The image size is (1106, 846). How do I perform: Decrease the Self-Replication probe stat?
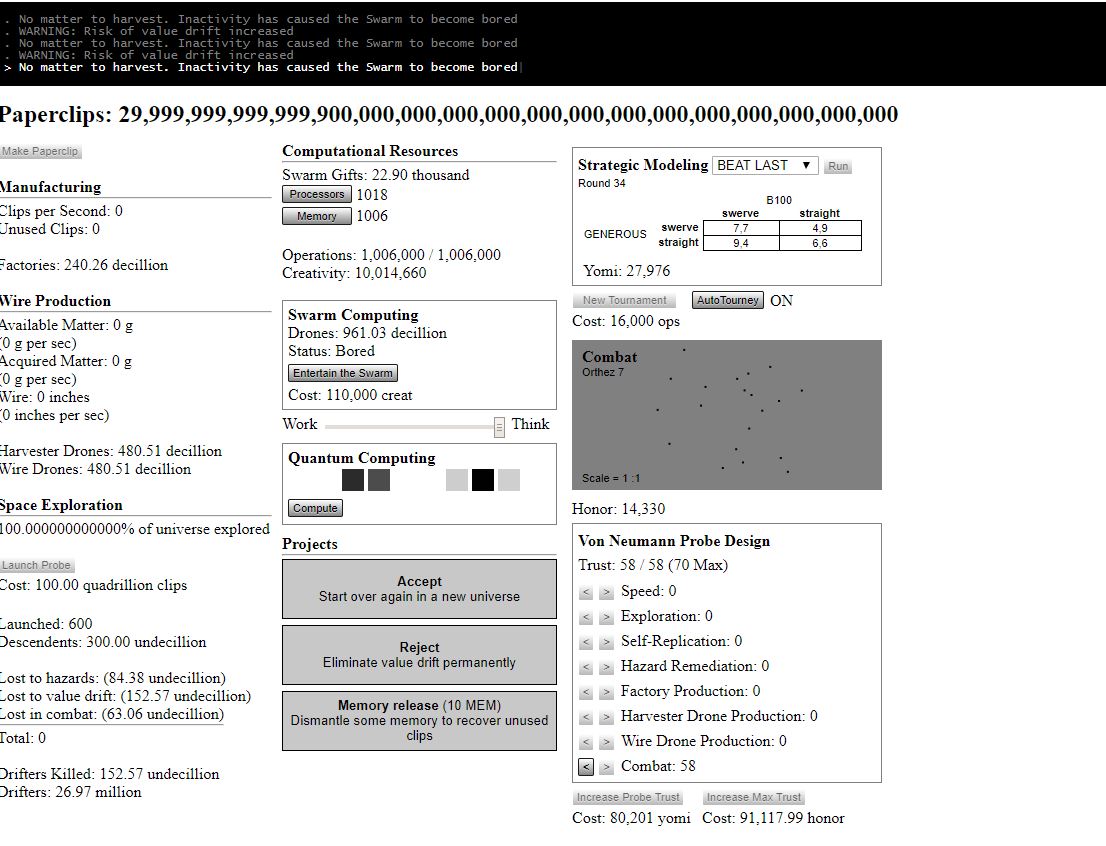585,642
